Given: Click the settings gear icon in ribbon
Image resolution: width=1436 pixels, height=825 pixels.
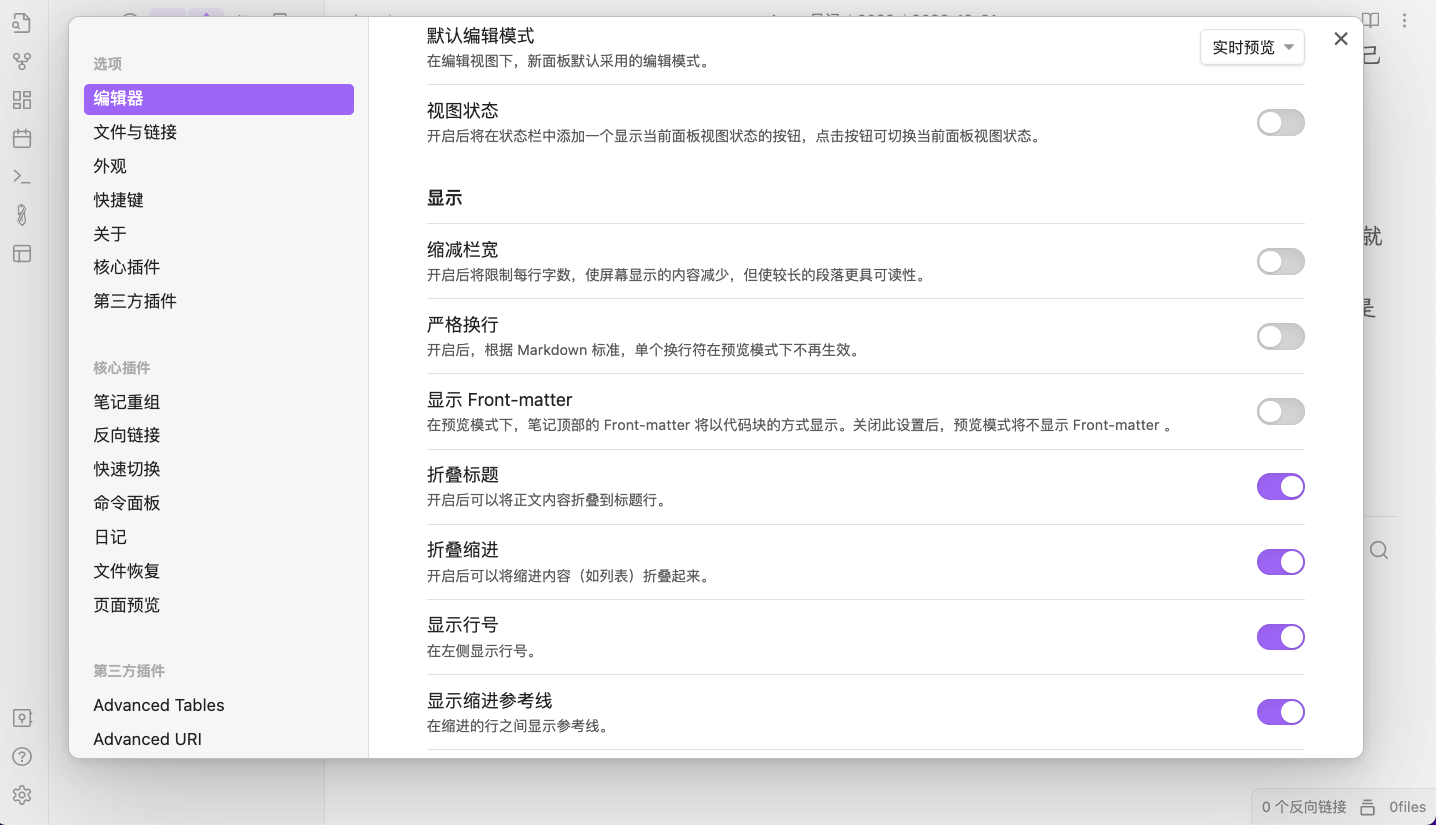Looking at the screenshot, I should point(22,795).
